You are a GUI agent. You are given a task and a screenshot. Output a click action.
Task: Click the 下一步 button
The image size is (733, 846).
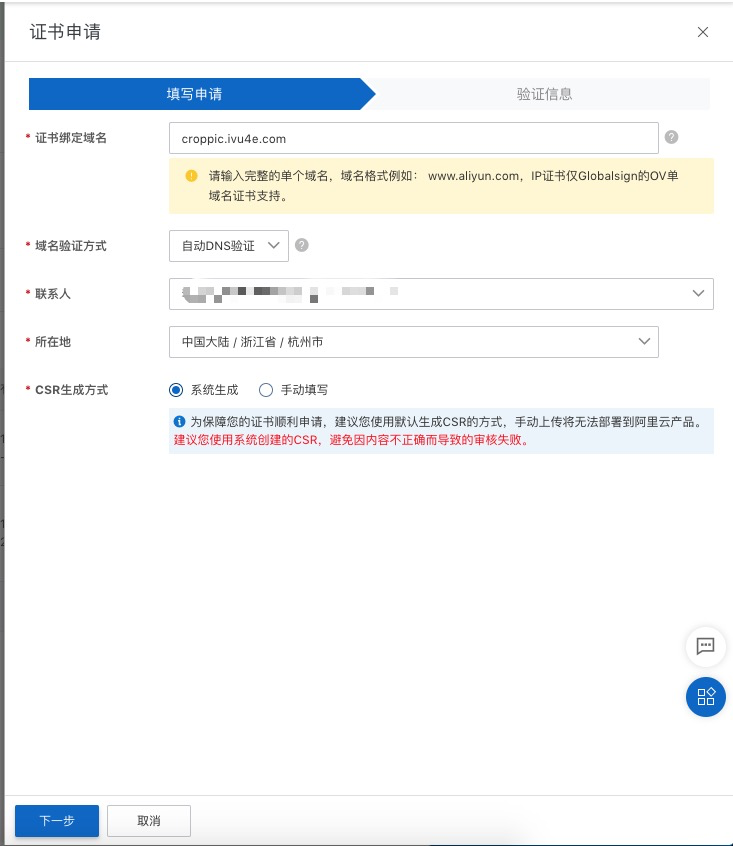[57, 820]
